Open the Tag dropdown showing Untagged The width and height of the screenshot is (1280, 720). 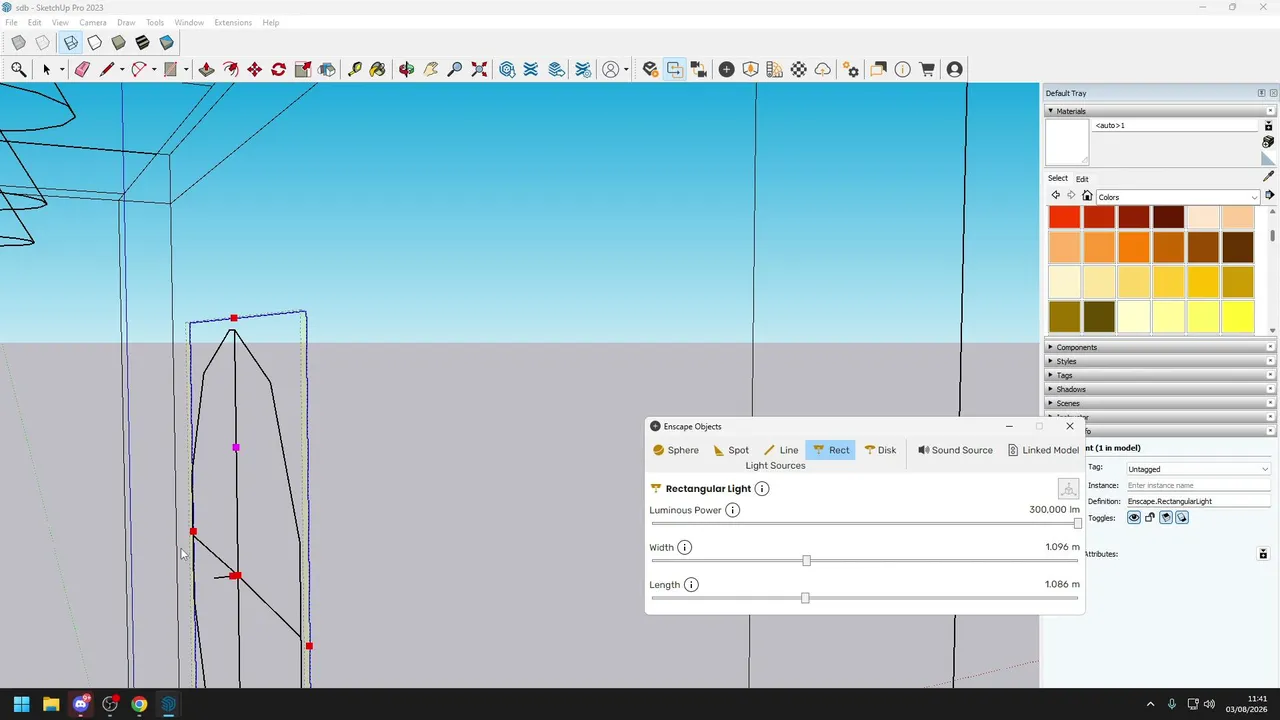[x=1197, y=469]
